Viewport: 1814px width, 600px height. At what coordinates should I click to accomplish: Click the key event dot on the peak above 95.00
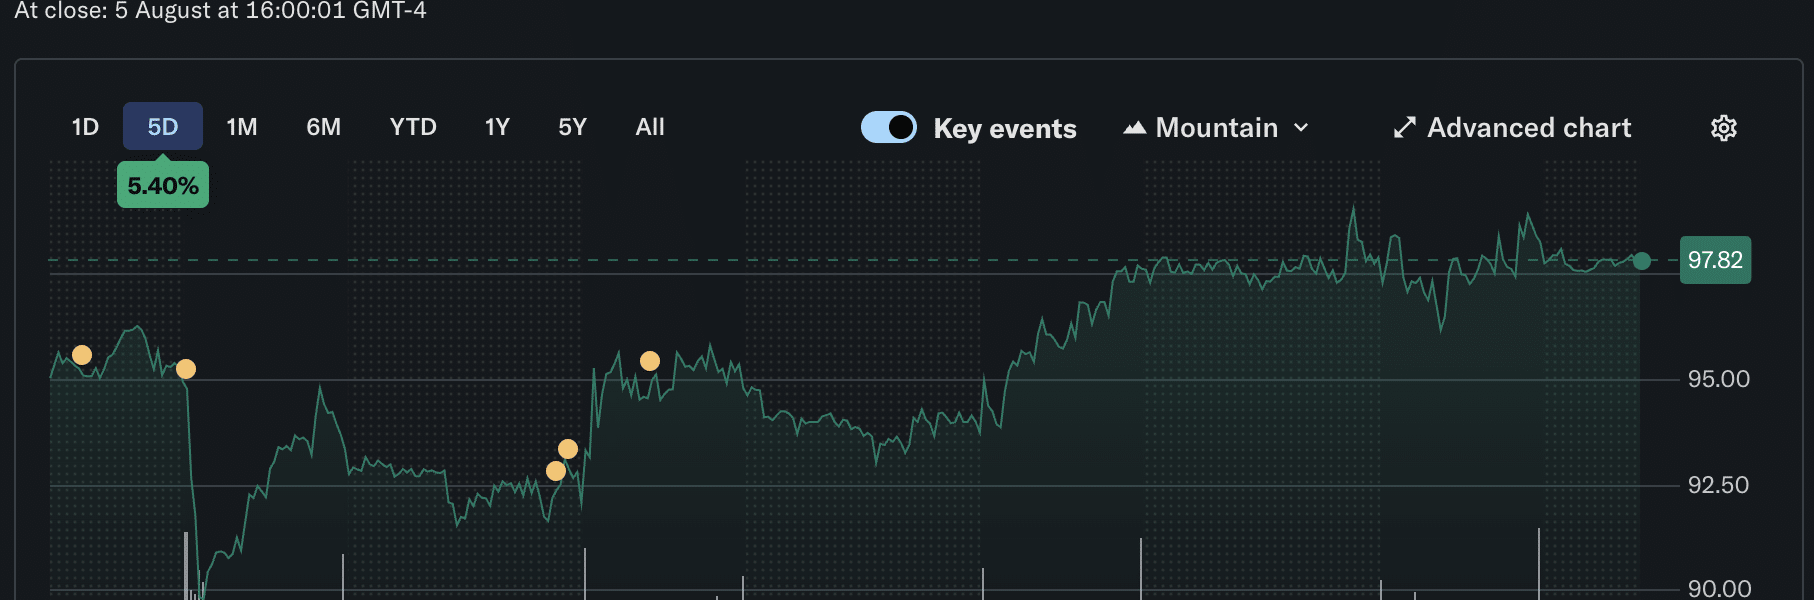coord(650,361)
